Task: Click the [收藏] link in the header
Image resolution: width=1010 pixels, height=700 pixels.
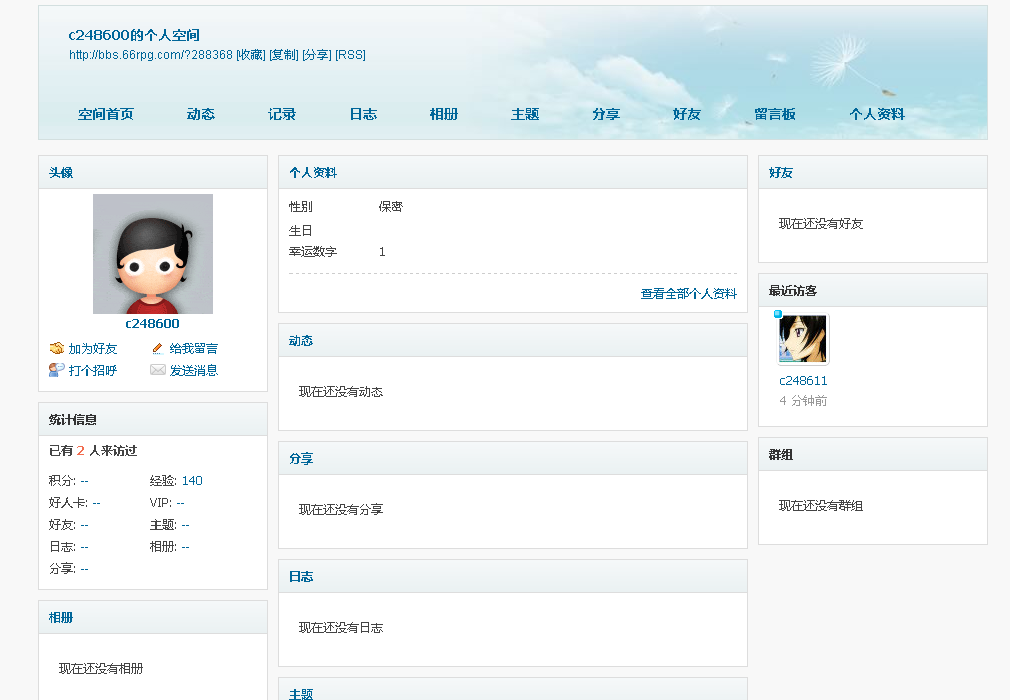Action: point(251,55)
